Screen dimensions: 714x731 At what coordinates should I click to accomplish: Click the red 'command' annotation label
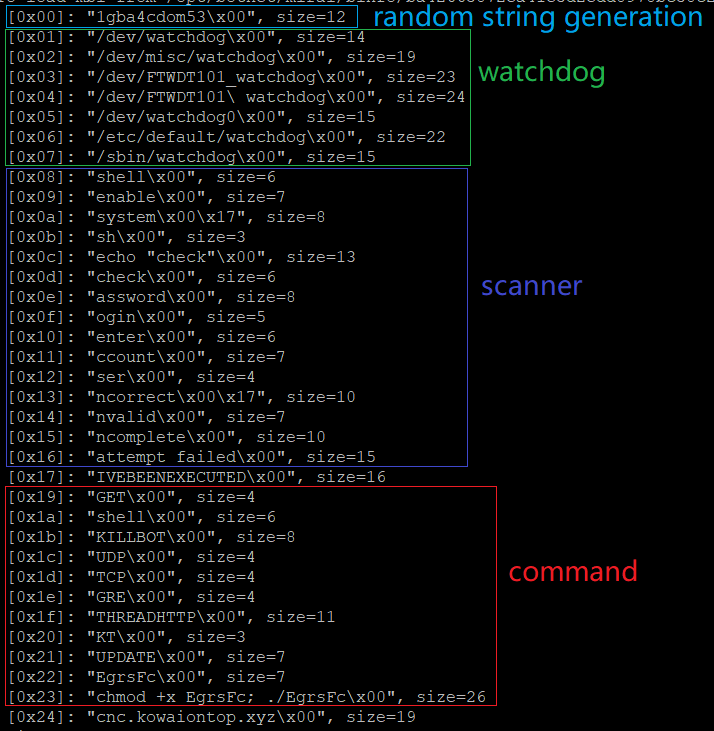573,571
